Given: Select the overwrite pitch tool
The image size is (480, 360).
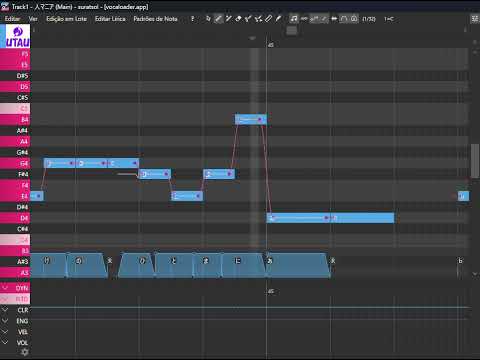Looking at the screenshot, I should (258, 19).
